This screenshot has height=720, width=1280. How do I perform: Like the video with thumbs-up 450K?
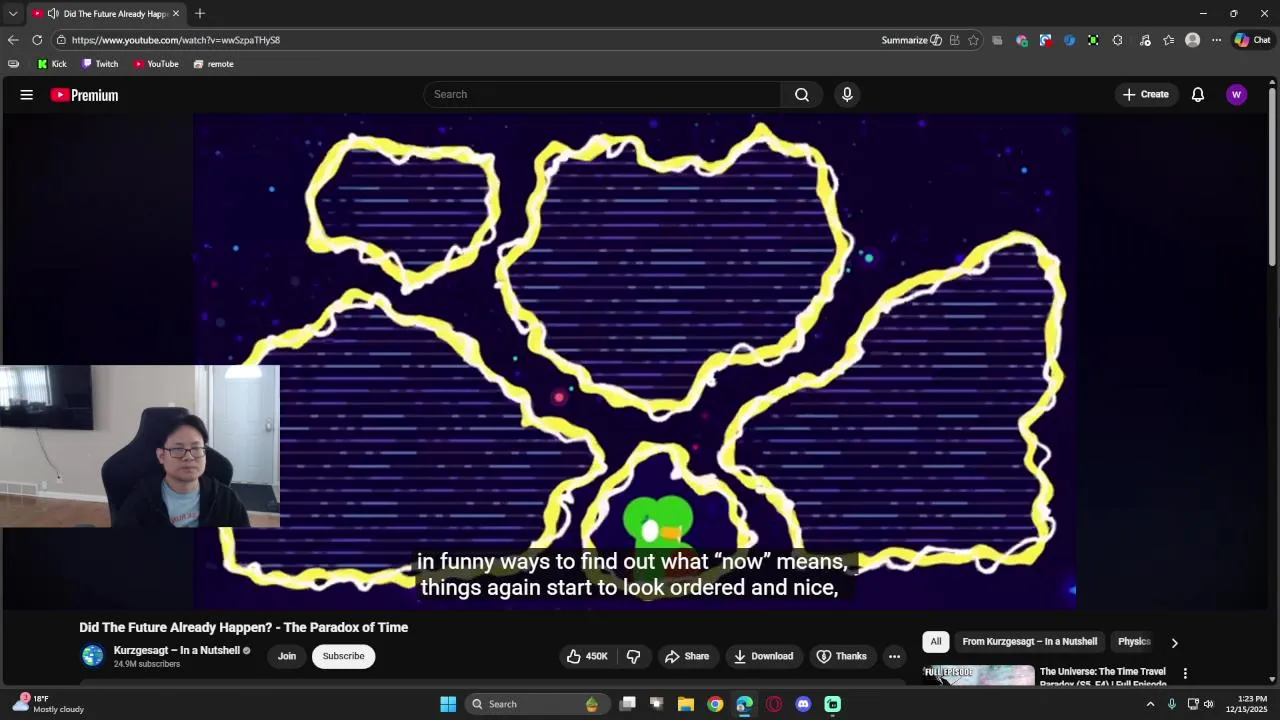coord(587,656)
